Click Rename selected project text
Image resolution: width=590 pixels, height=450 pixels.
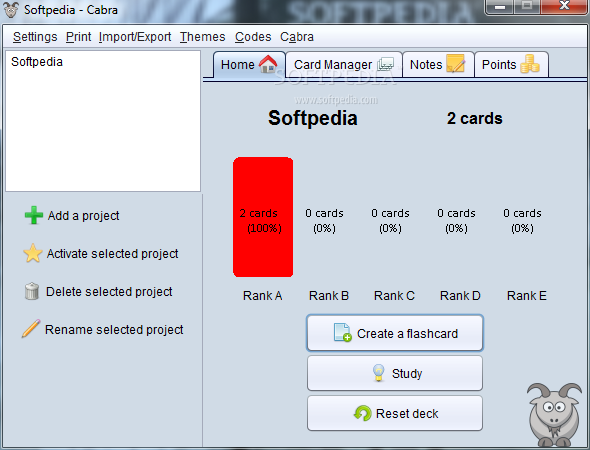click(x=114, y=330)
